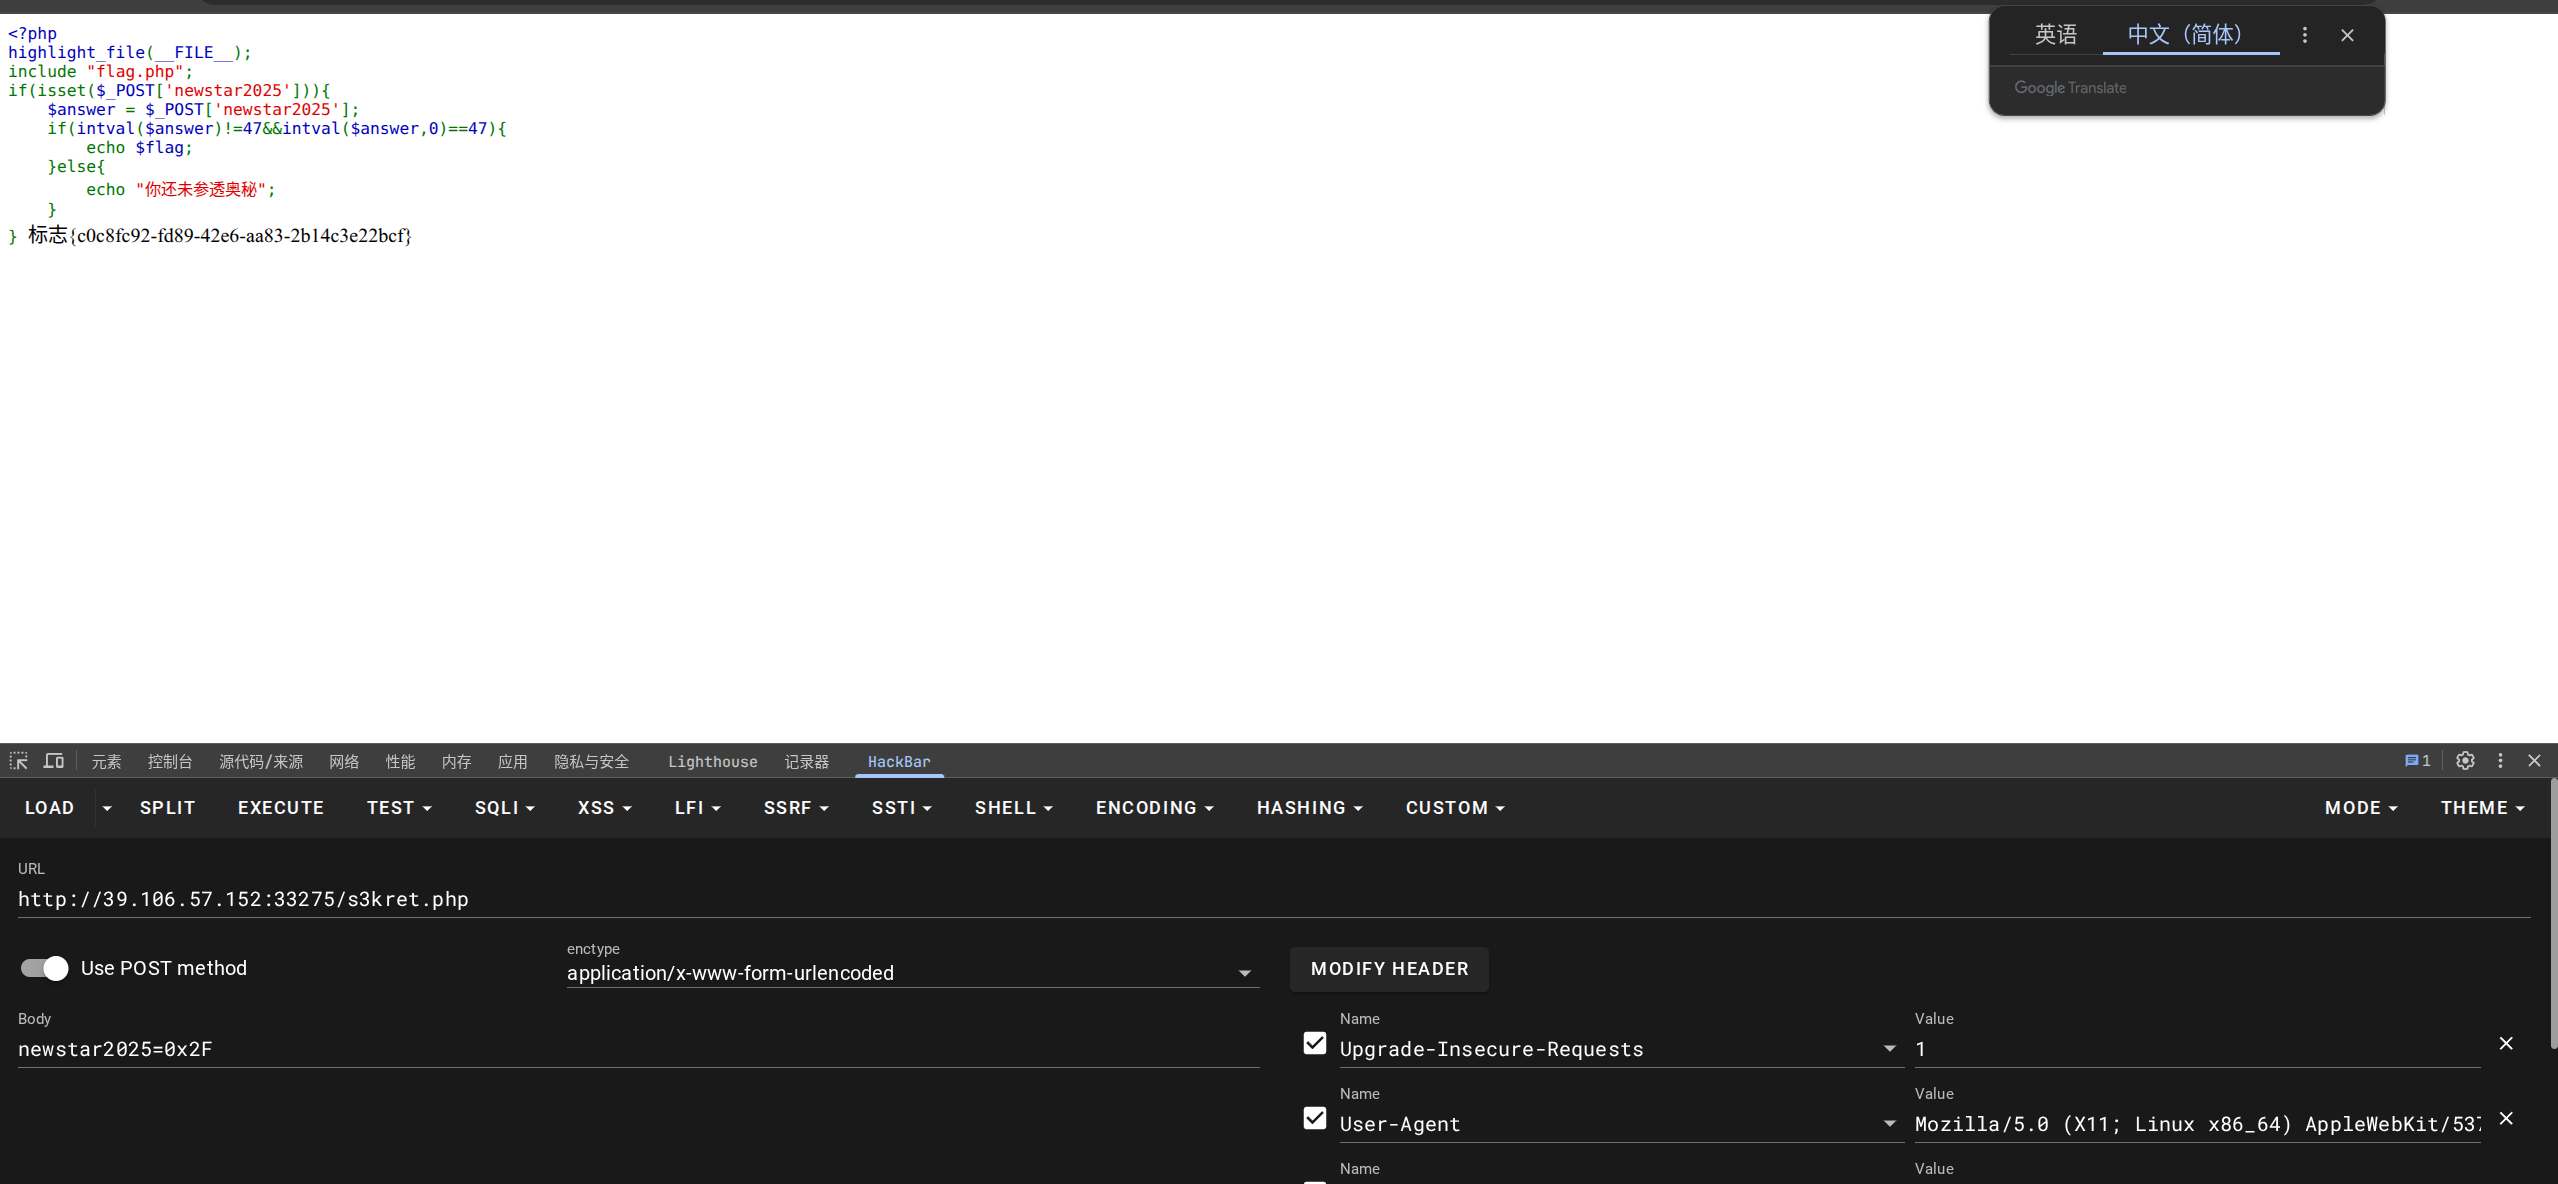Viewport: 2558px width, 1184px height.
Task: Toggle the Use POST method switch
Action: click(x=45, y=968)
